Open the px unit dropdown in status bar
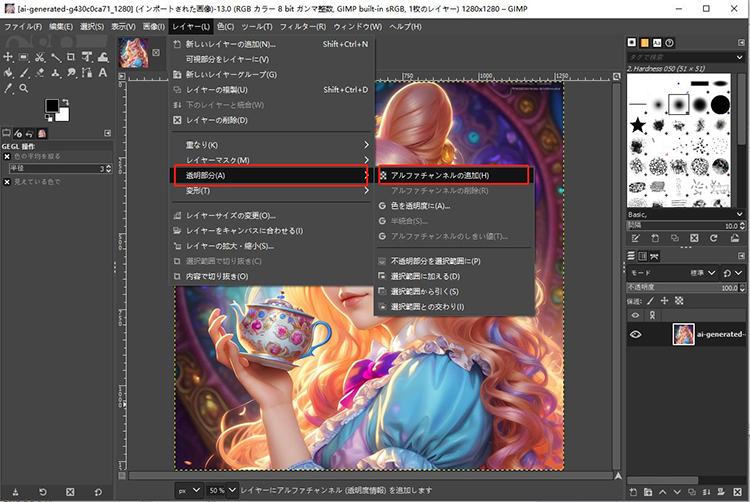750x502 pixels. pos(189,490)
